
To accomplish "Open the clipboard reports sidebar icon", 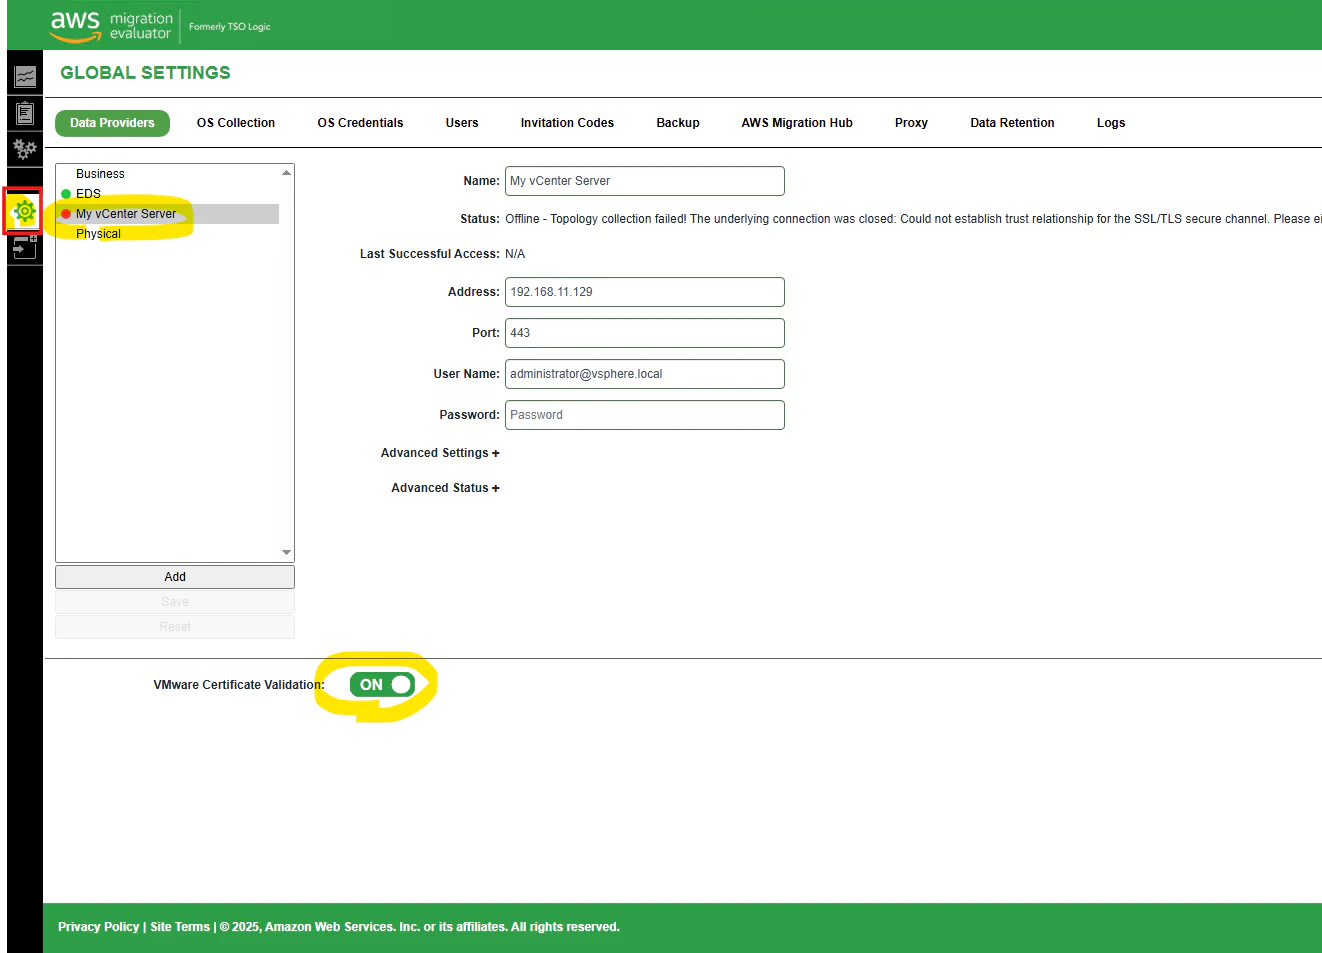I will [x=25, y=114].
